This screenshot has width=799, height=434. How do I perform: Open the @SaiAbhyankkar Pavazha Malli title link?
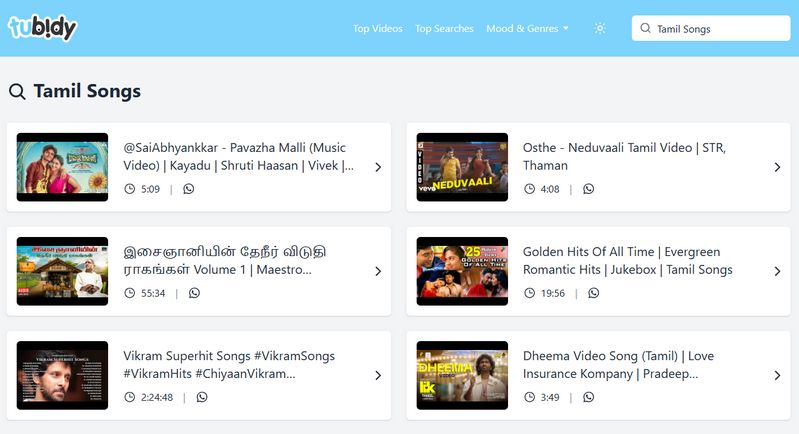238,156
